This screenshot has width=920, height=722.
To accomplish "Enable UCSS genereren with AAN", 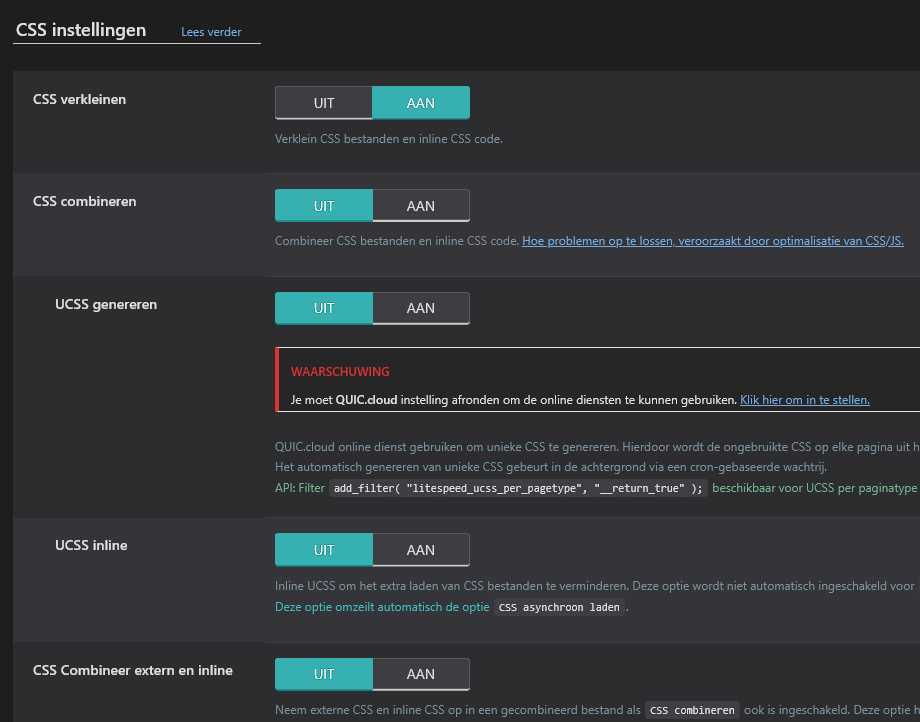I will click(420, 308).
